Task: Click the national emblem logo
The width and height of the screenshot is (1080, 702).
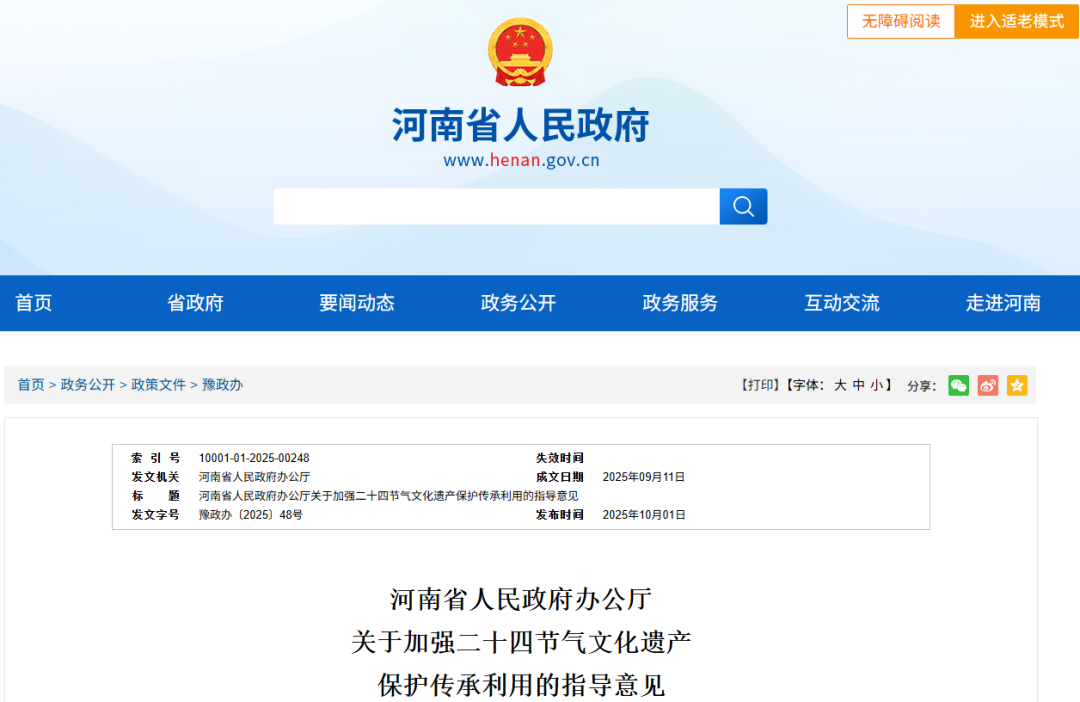Action: pyautogui.click(x=520, y=51)
